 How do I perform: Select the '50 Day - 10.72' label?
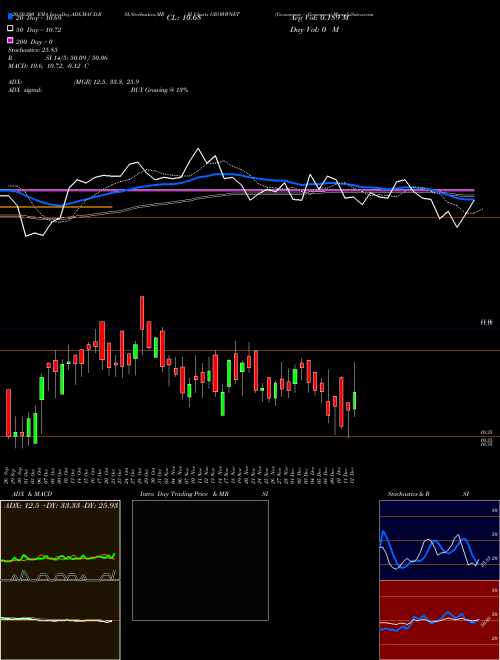(x=39, y=30)
